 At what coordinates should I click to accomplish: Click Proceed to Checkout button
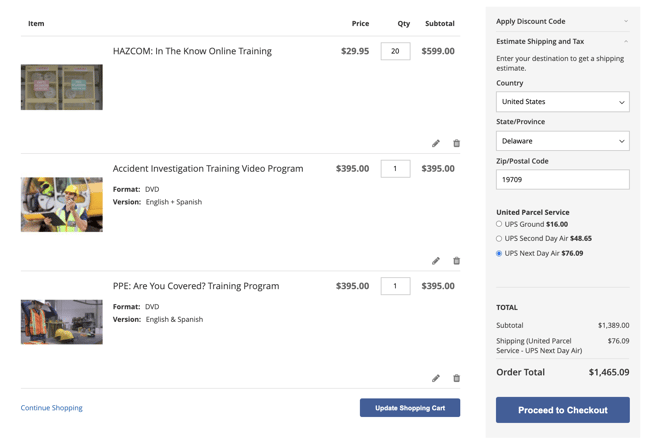pyautogui.click(x=562, y=410)
